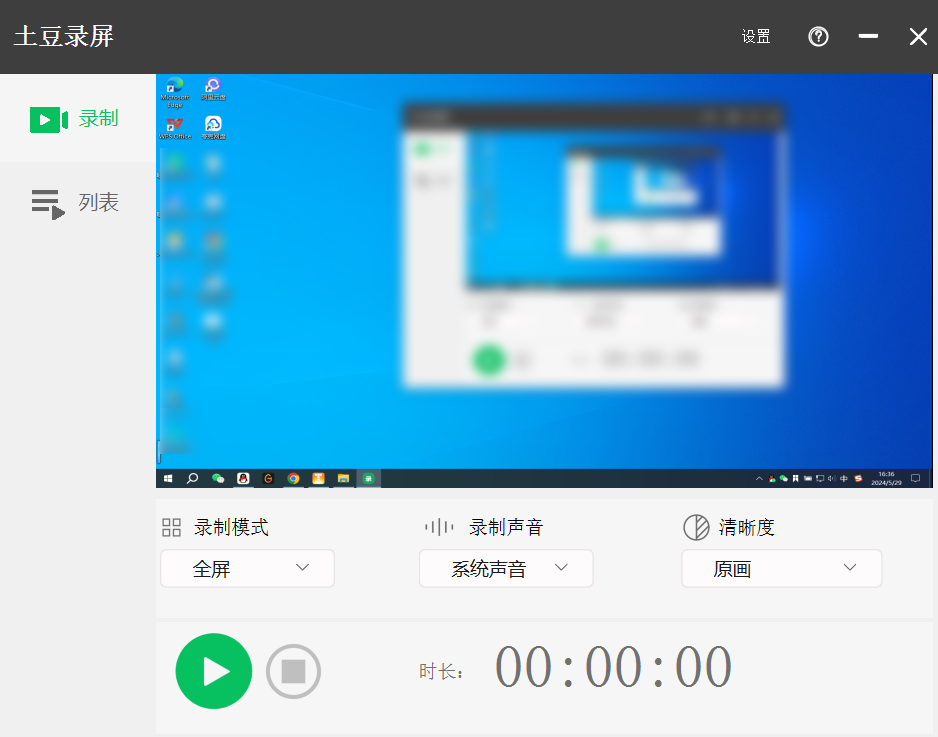Screen dimensions: 938x737
Task: Switch to the 列表 tab
Action: click(78, 202)
